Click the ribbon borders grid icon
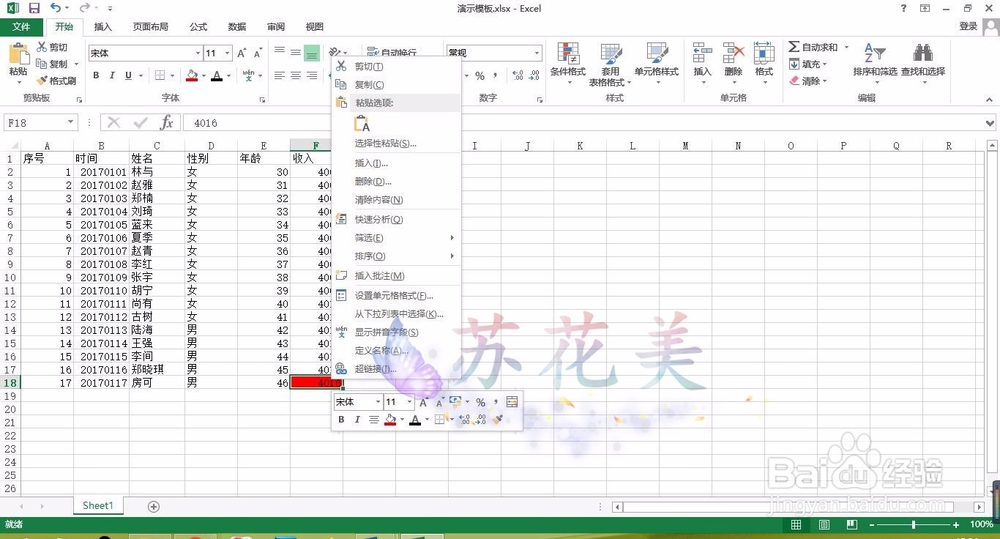Image resolution: width=1000 pixels, height=539 pixels. (160, 75)
